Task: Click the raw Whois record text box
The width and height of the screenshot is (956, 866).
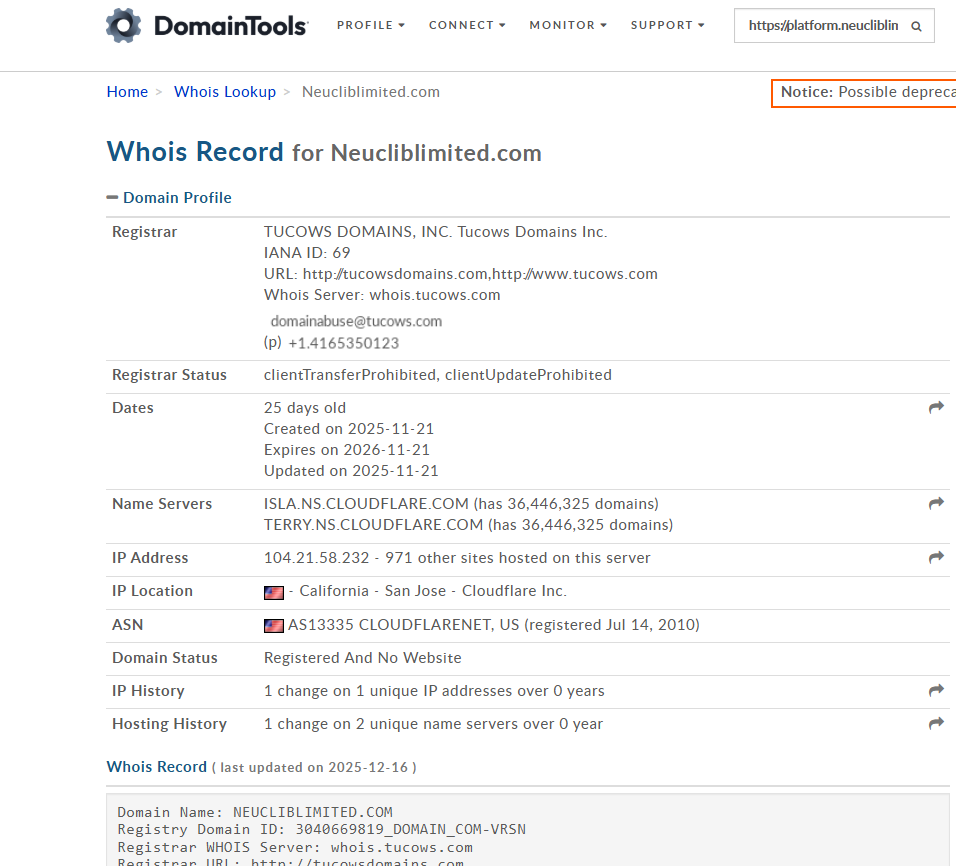Action: [x=528, y=830]
